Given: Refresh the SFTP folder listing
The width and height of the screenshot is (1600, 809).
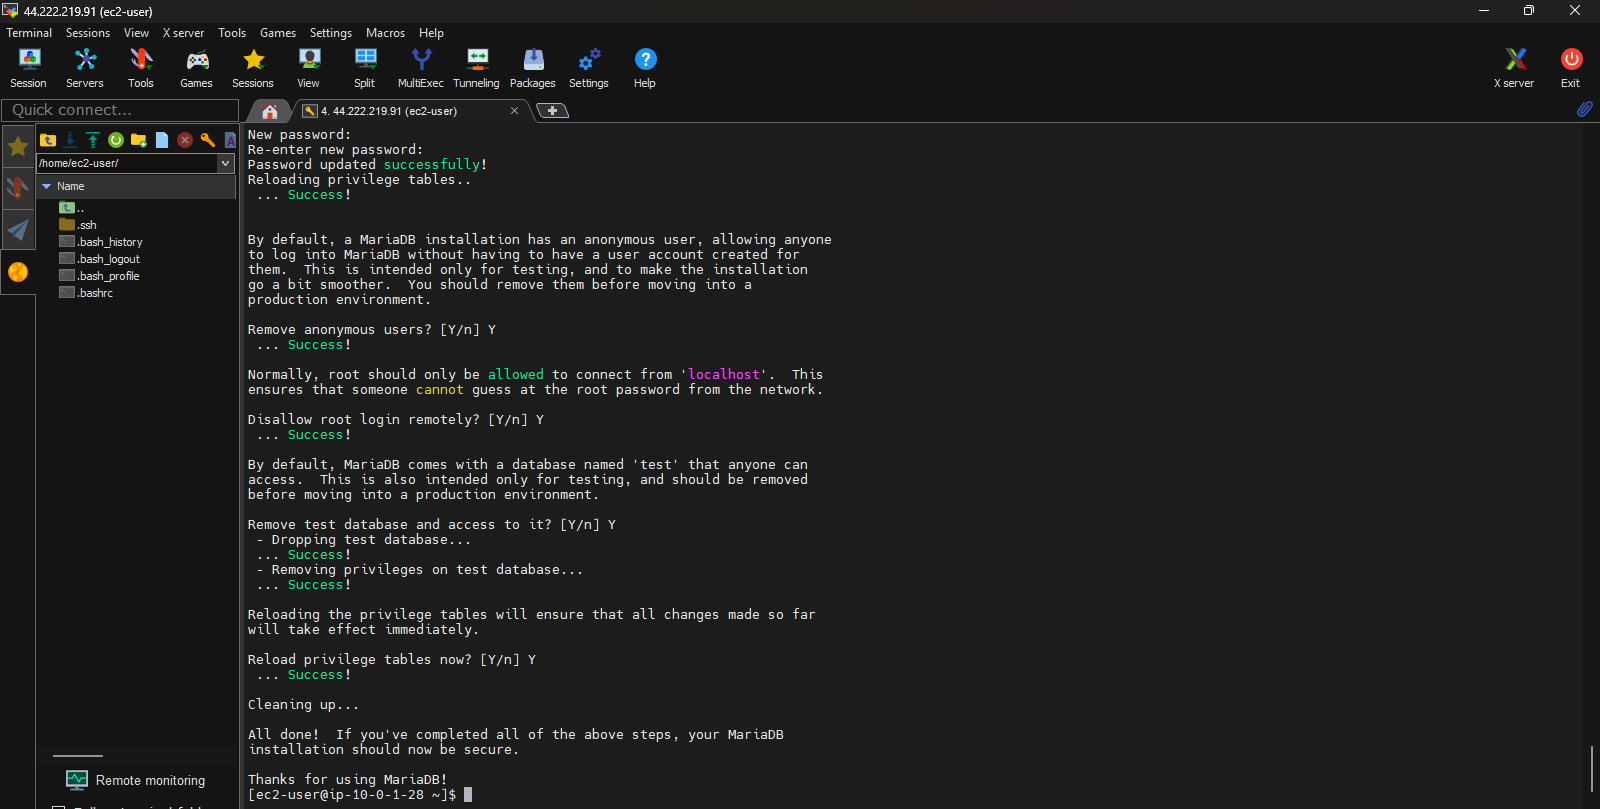Looking at the screenshot, I should [116, 140].
